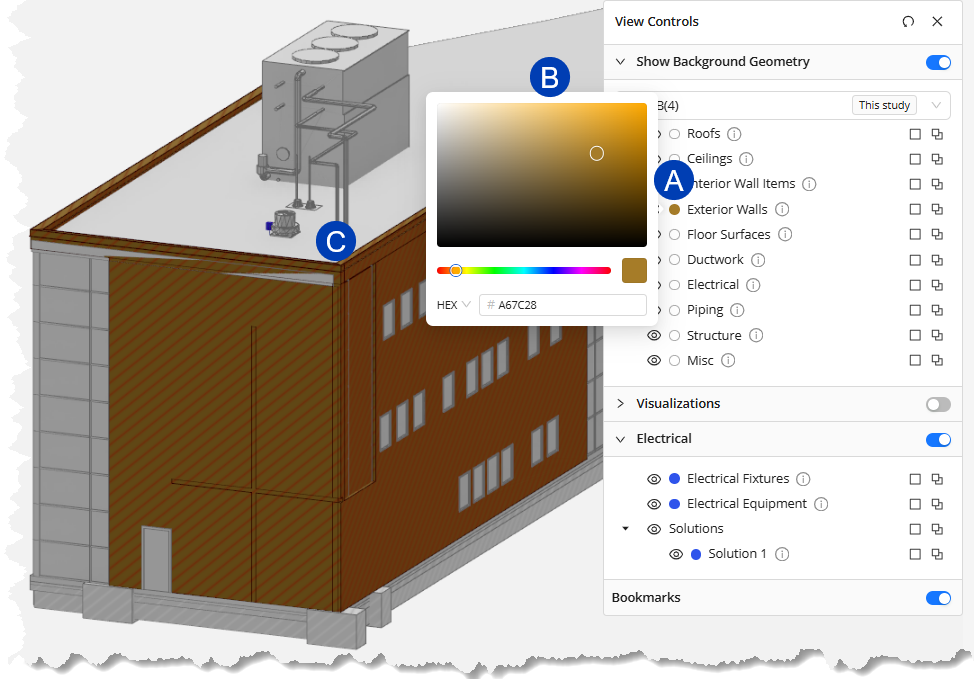Viewport: 974px width, 679px height.
Task: Click the hex value A67C28 input field
Action: [x=563, y=305]
